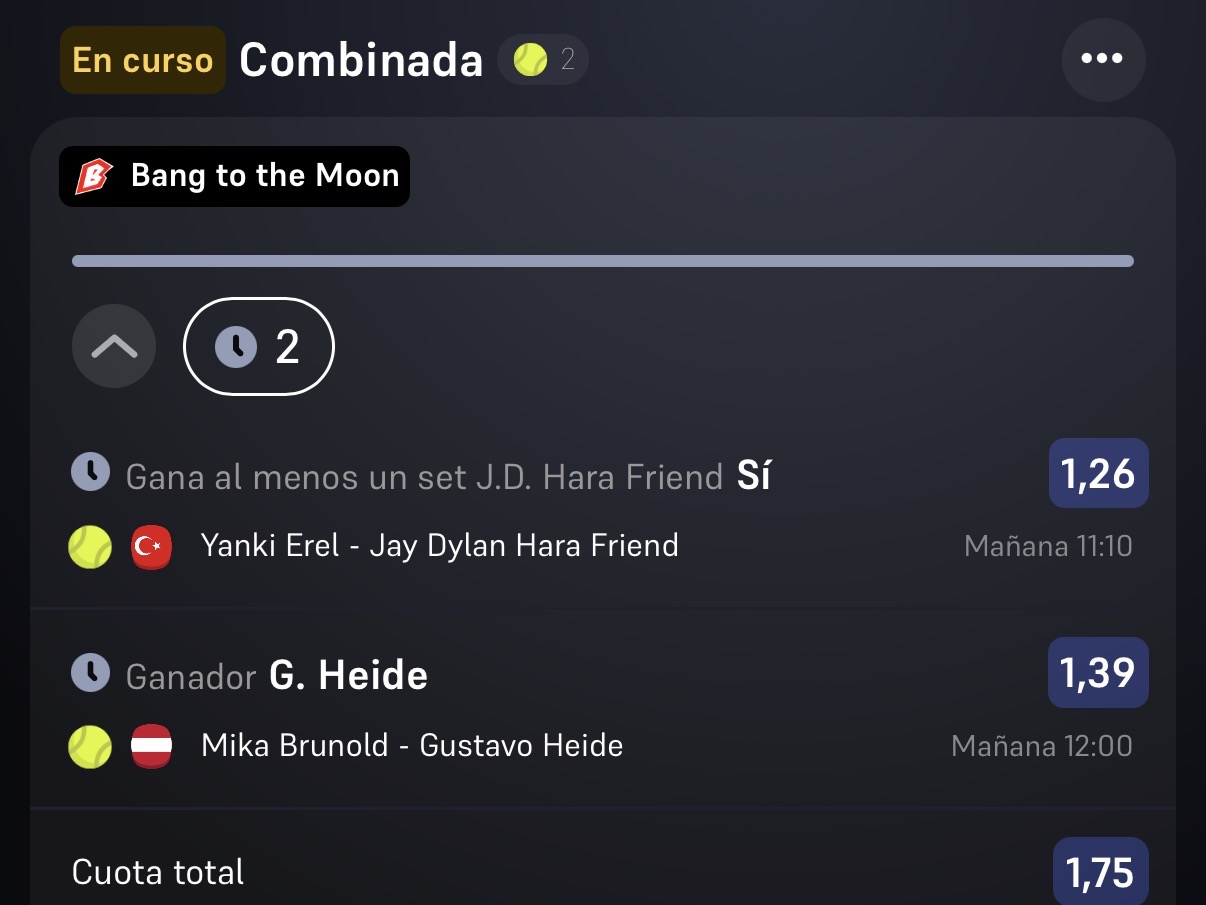Viewport: 1206px width, 905px height.
Task: Click the Austria flag icon
Action: (x=152, y=746)
